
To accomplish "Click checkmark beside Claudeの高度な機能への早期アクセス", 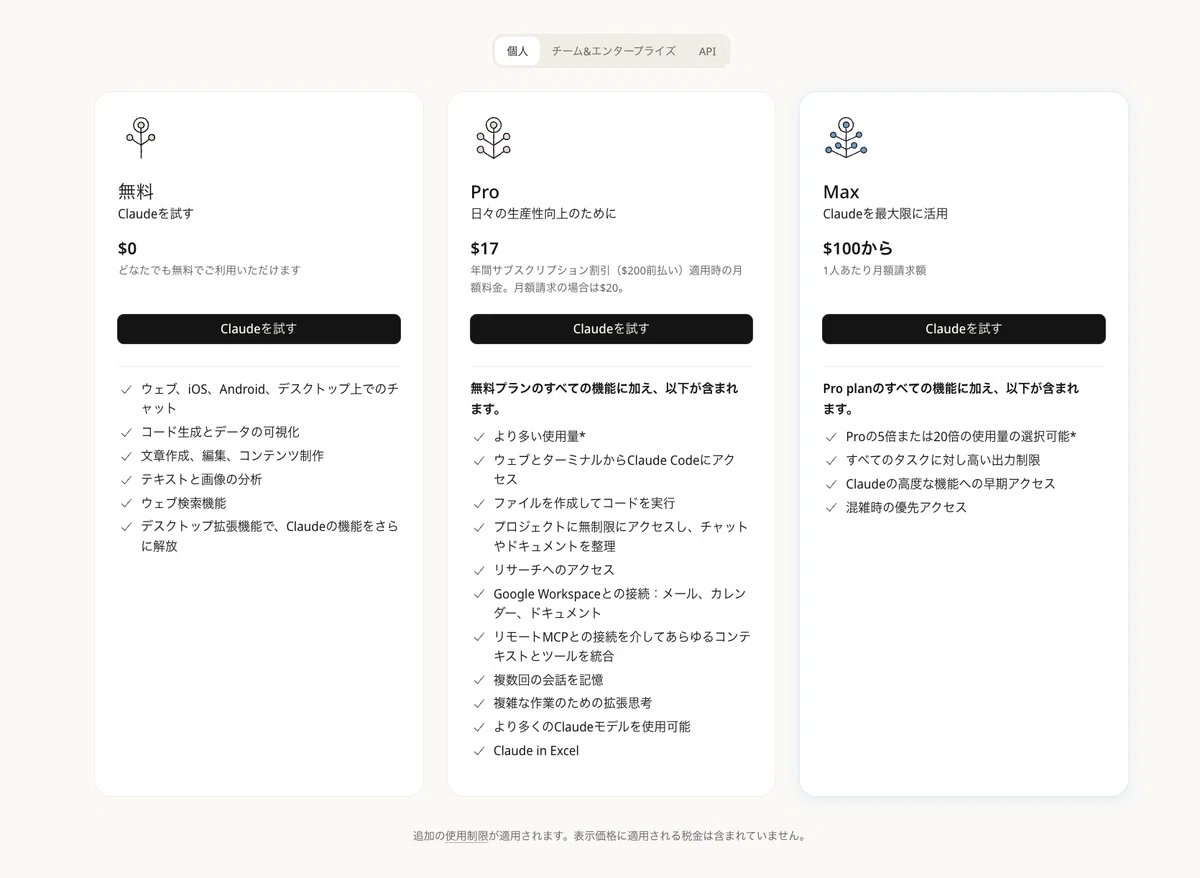I will click(831, 484).
